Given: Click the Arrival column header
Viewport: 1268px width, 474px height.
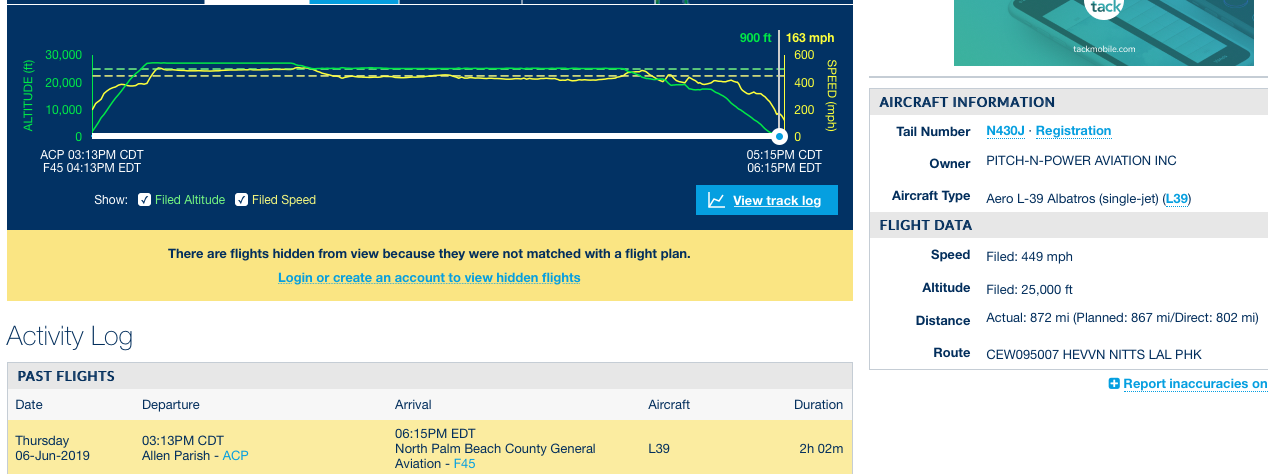Looking at the screenshot, I should (413, 405).
